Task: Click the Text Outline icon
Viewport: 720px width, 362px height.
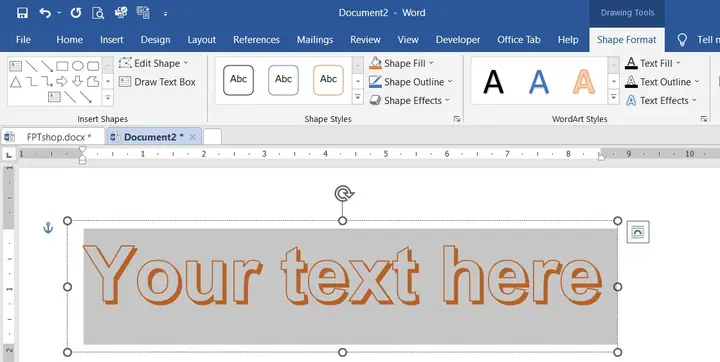Action: [631, 82]
